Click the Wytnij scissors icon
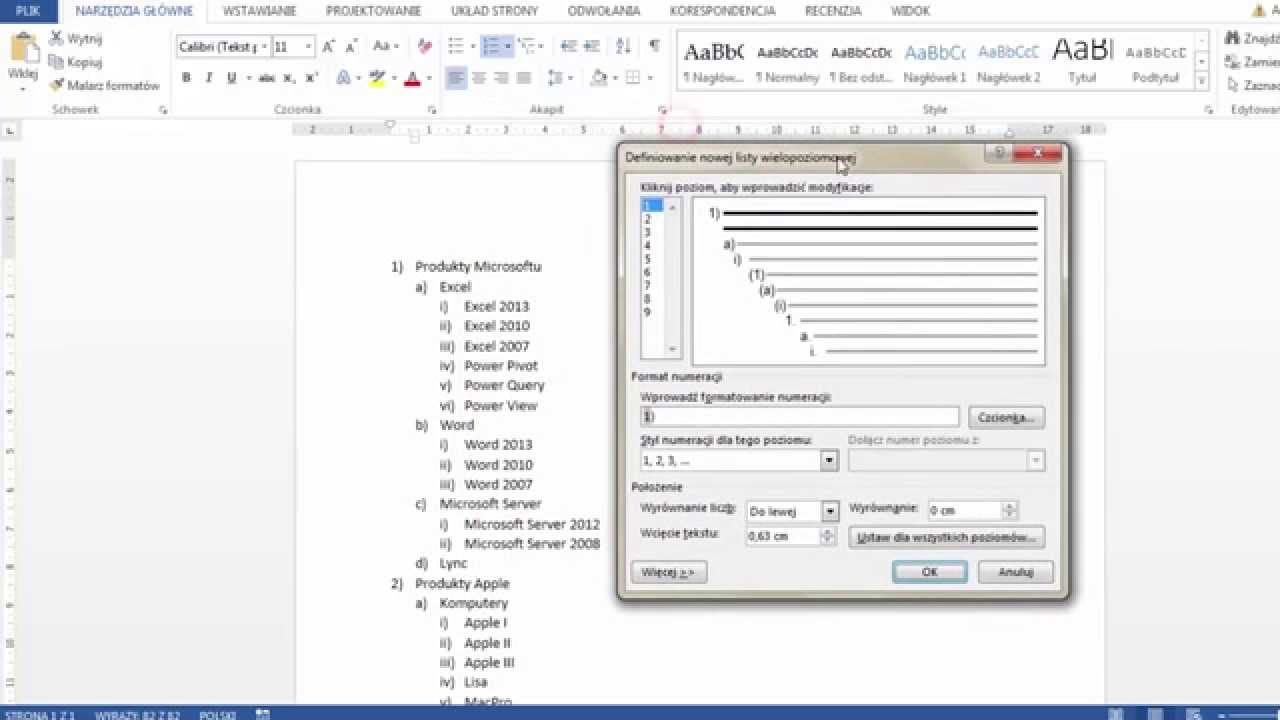The width and height of the screenshot is (1280, 720). tap(57, 39)
